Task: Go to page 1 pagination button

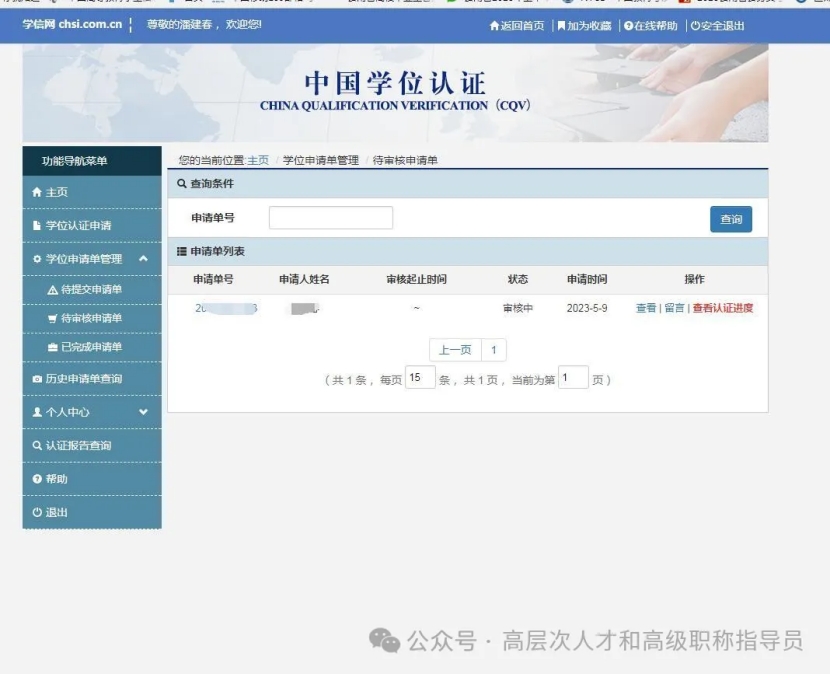Action: point(494,350)
